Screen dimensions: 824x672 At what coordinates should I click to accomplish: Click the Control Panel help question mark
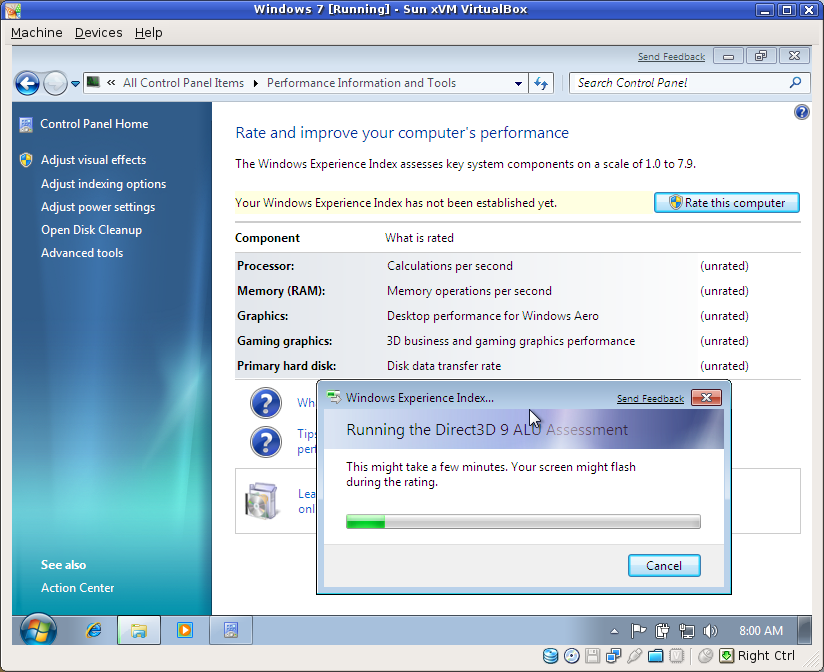coord(801,111)
